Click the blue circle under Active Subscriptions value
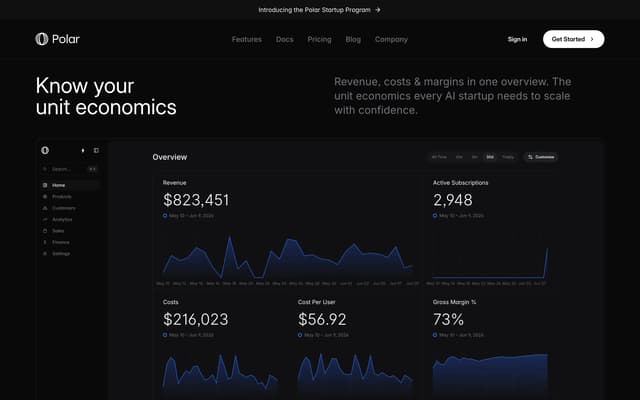 pyautogui.click(x=435, y=216)
